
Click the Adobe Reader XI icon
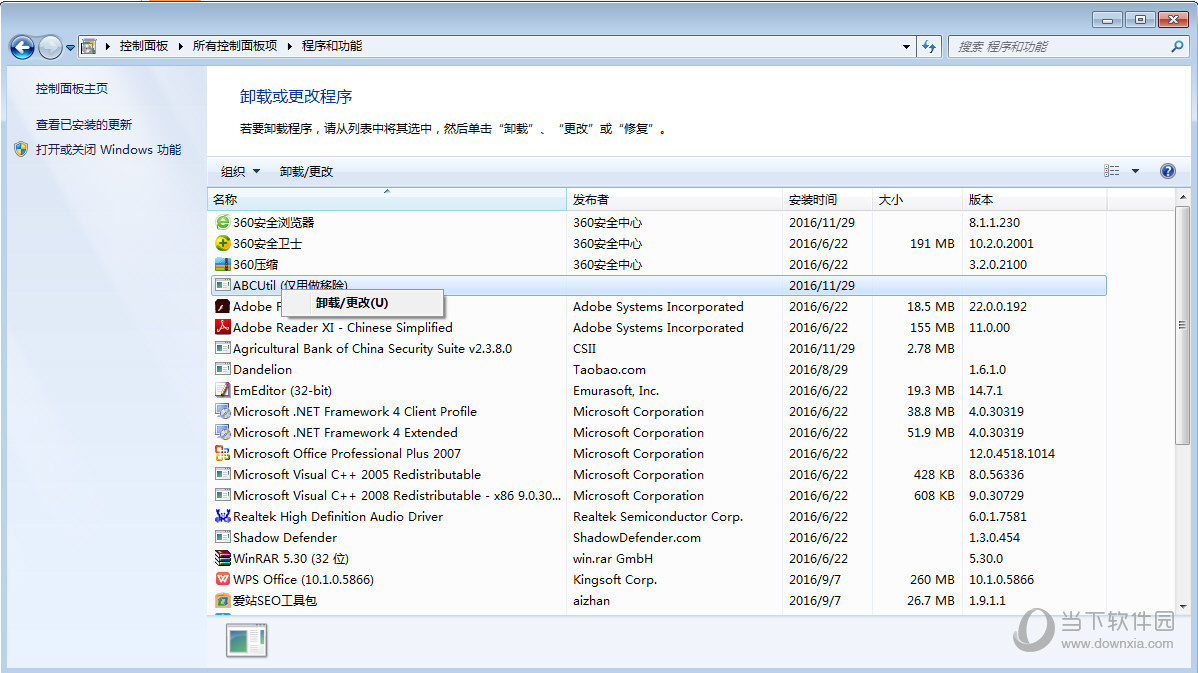(x=223, y=327)
